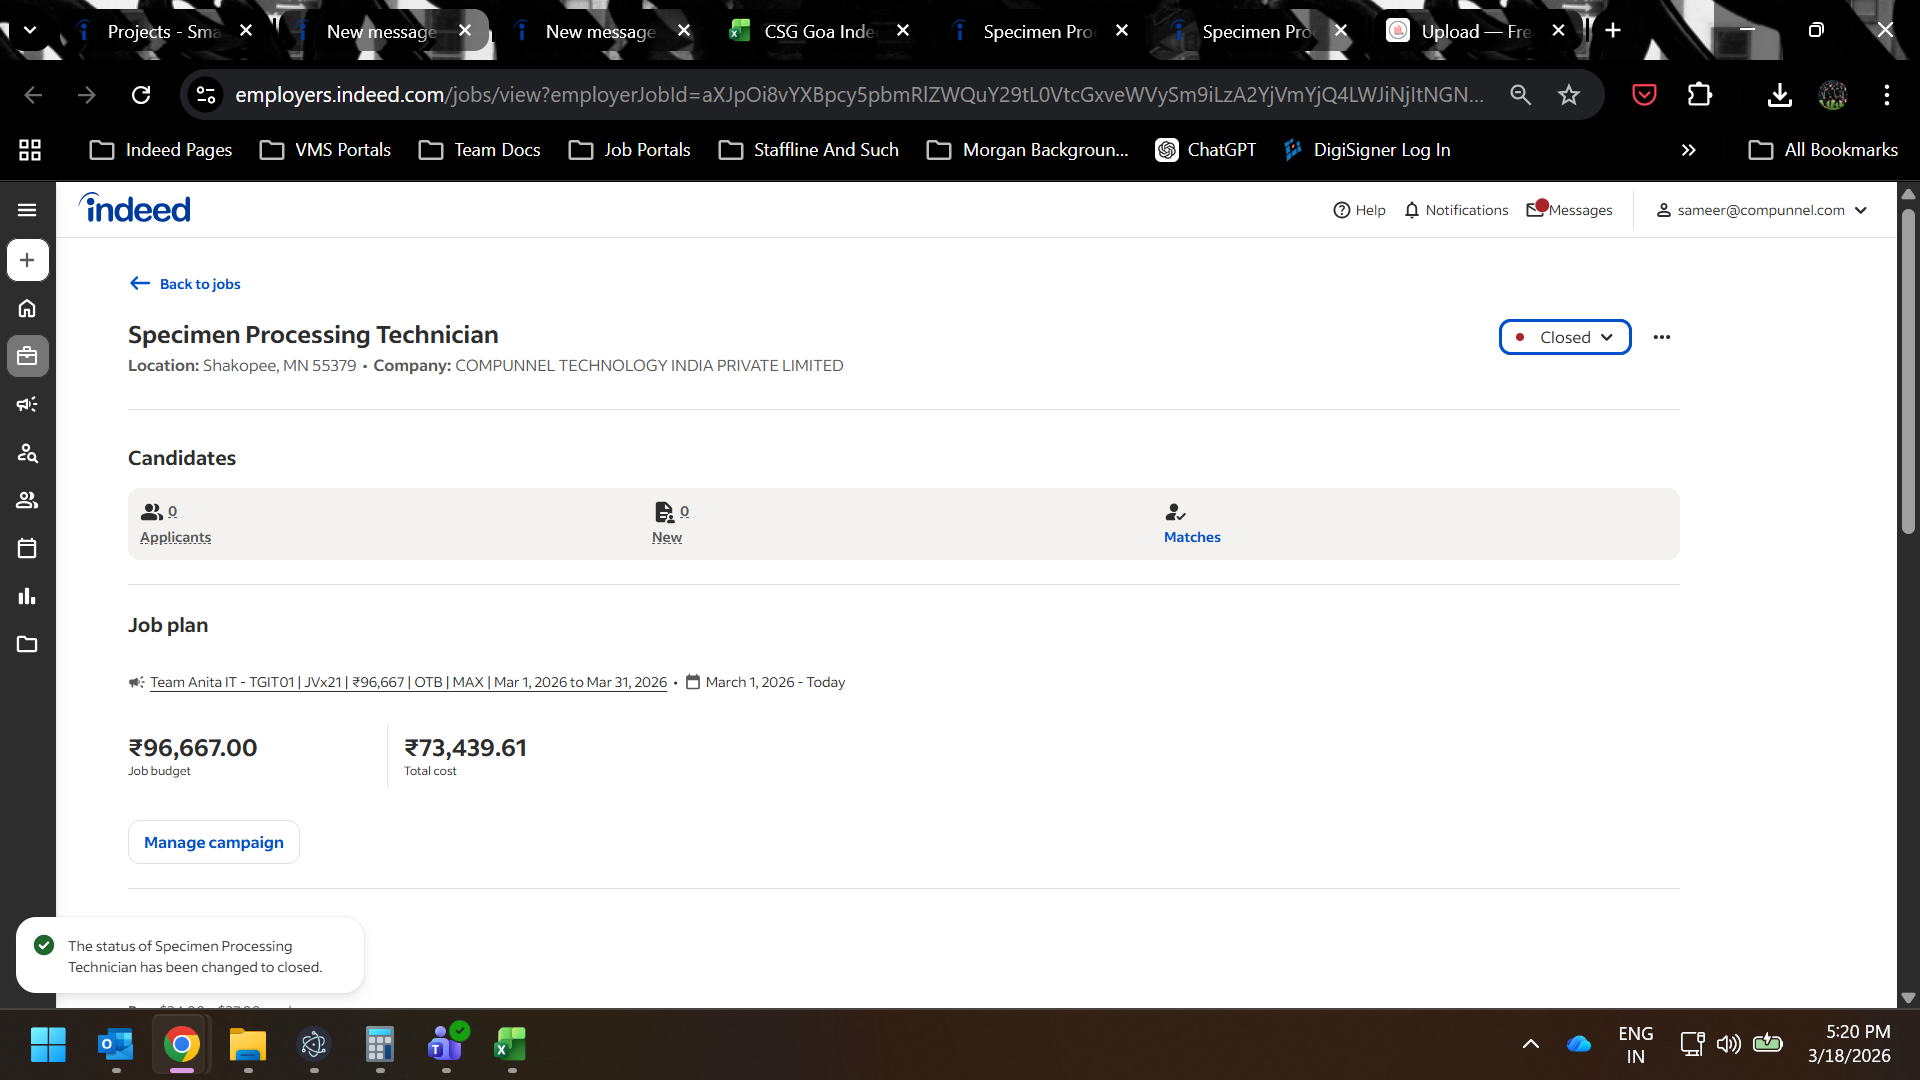The width and height of the screenshot is (1920, 1080).
Task: Open the Analytics bar chart sidebar icon
Action: [27, 596]
